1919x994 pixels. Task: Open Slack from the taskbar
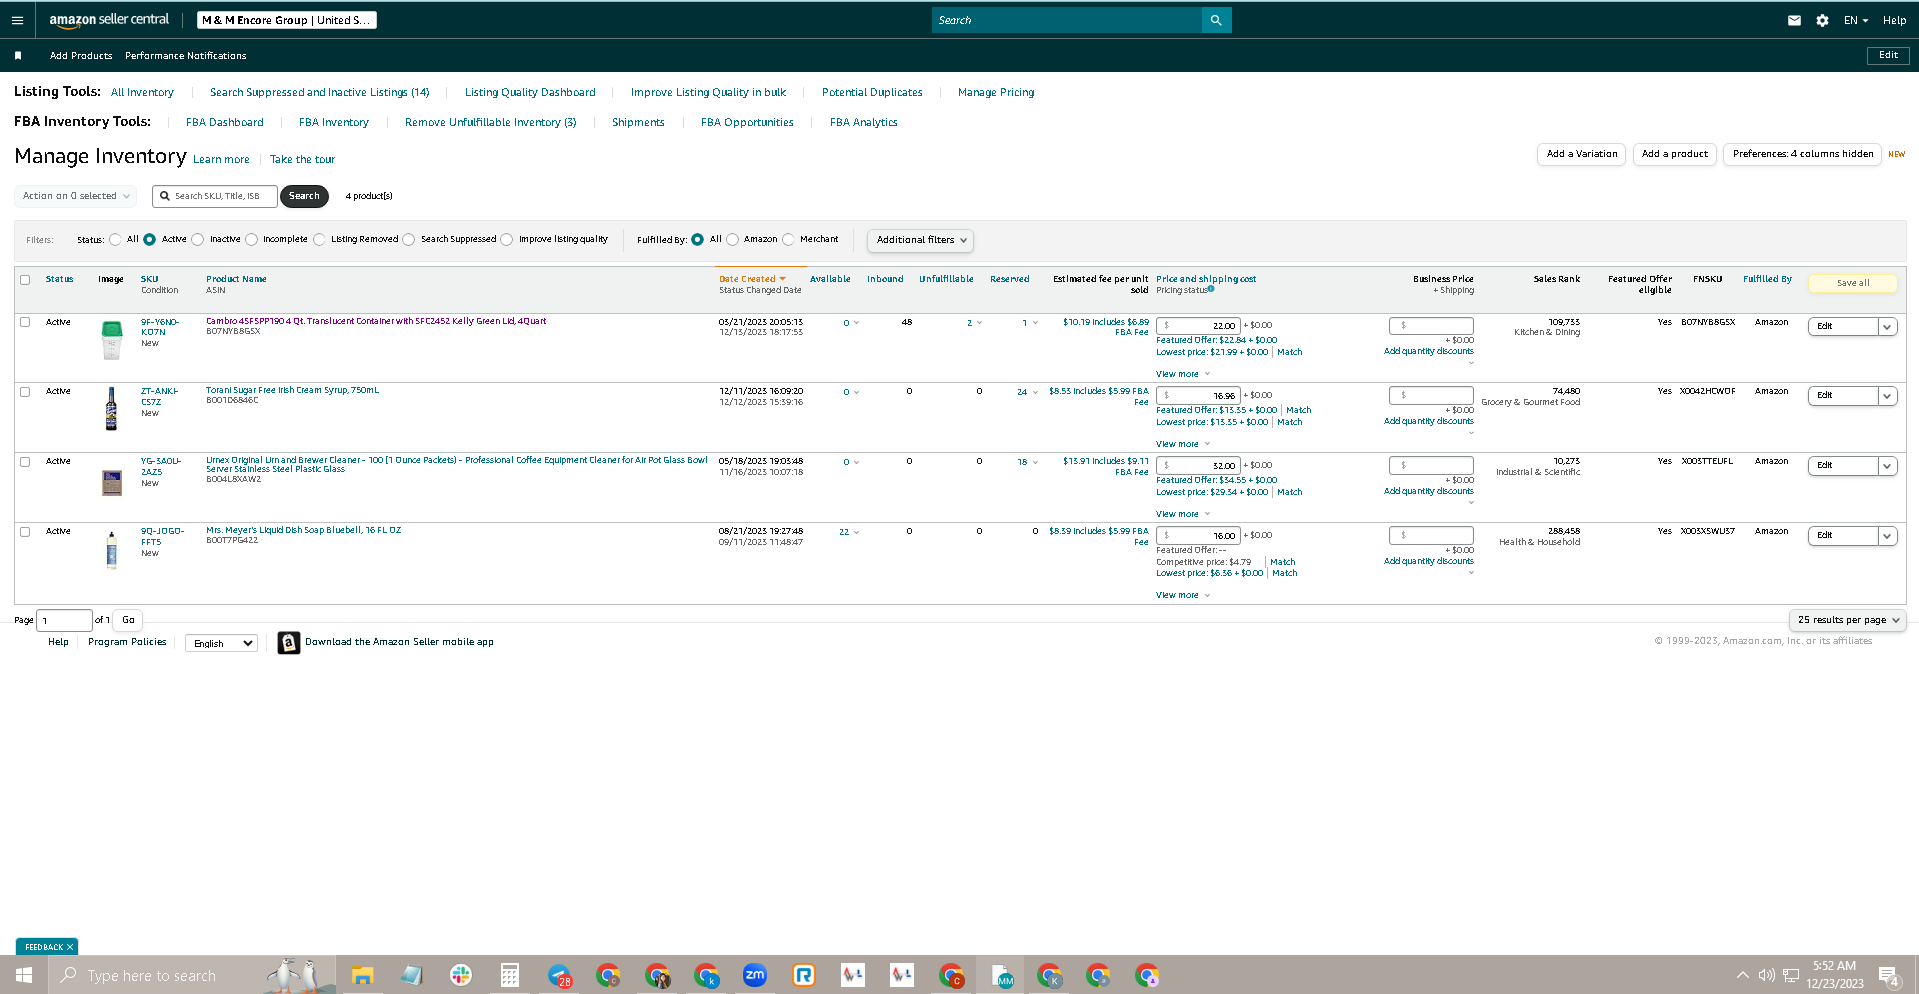pos(461,975)
